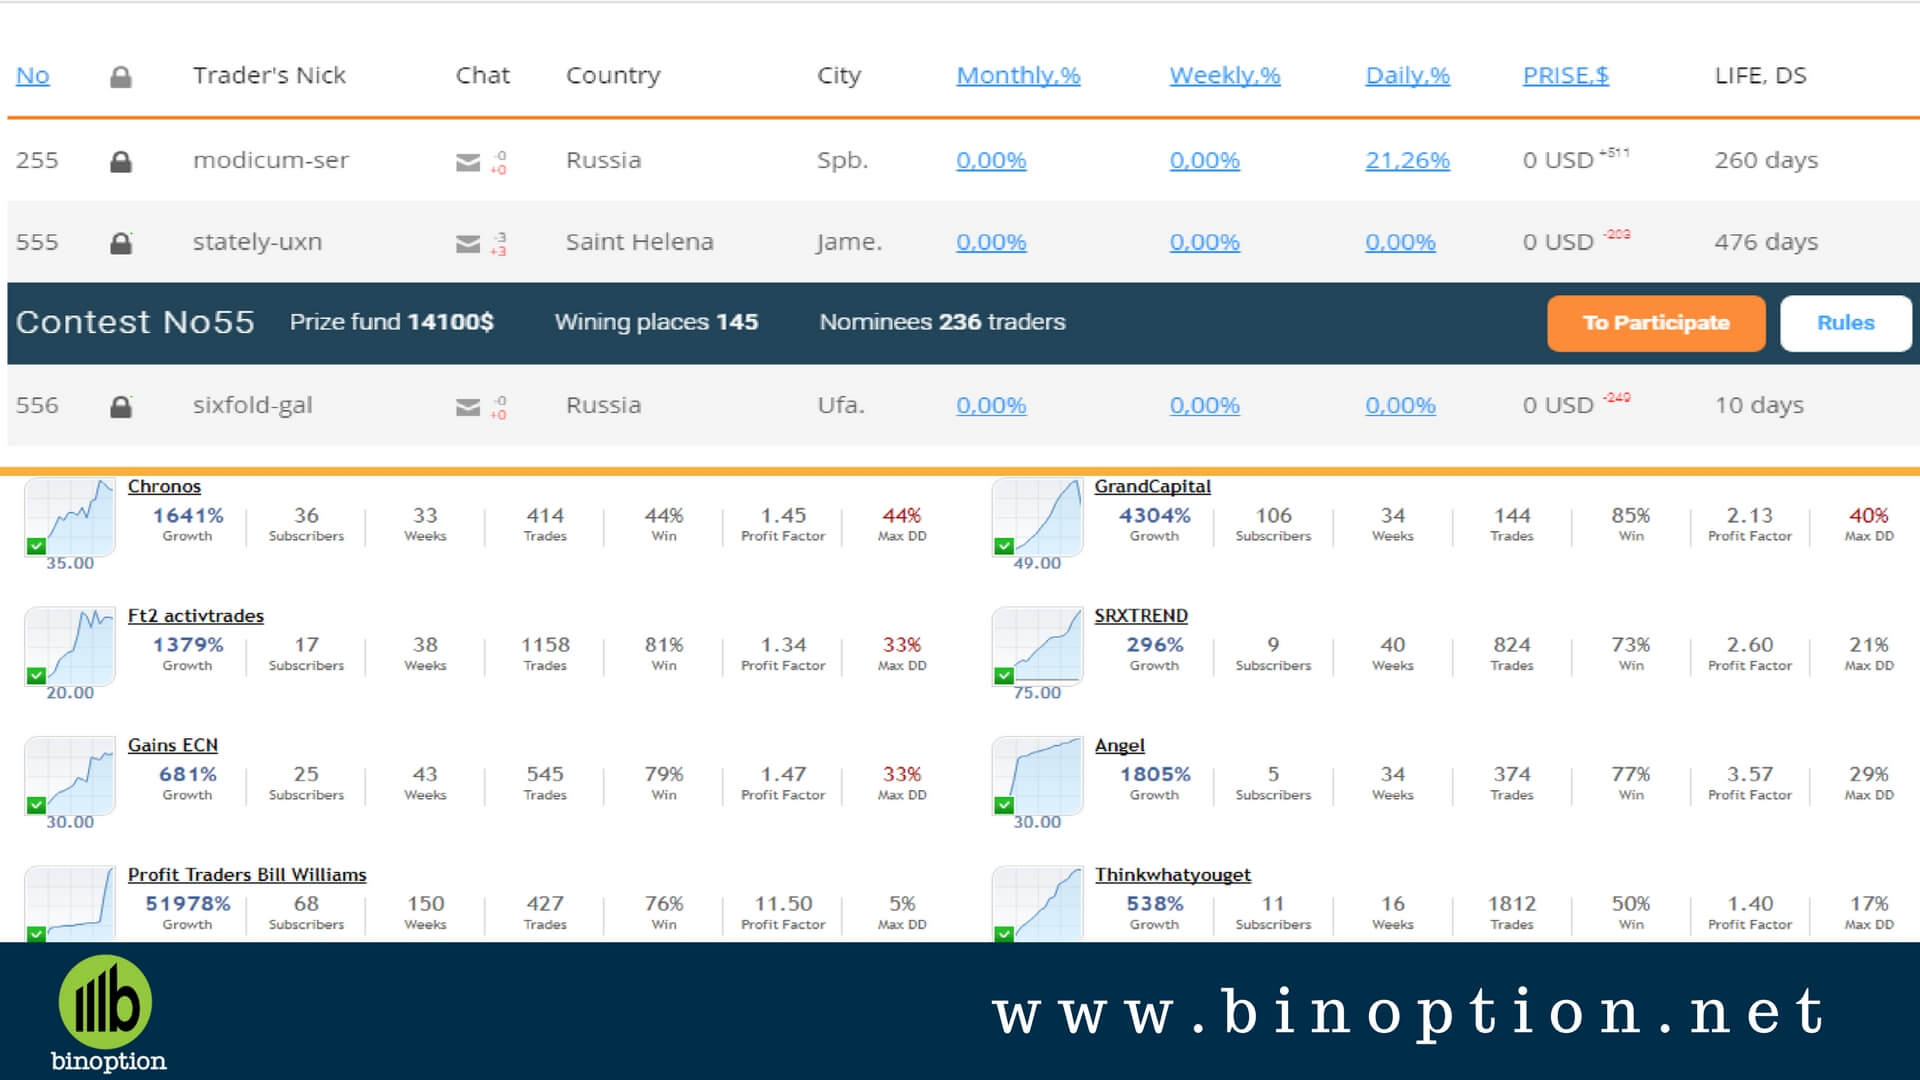The image size is (1920, 1080).
Task: Click the lock icon in stately-uxn row
Action: [x=121, y=243]
